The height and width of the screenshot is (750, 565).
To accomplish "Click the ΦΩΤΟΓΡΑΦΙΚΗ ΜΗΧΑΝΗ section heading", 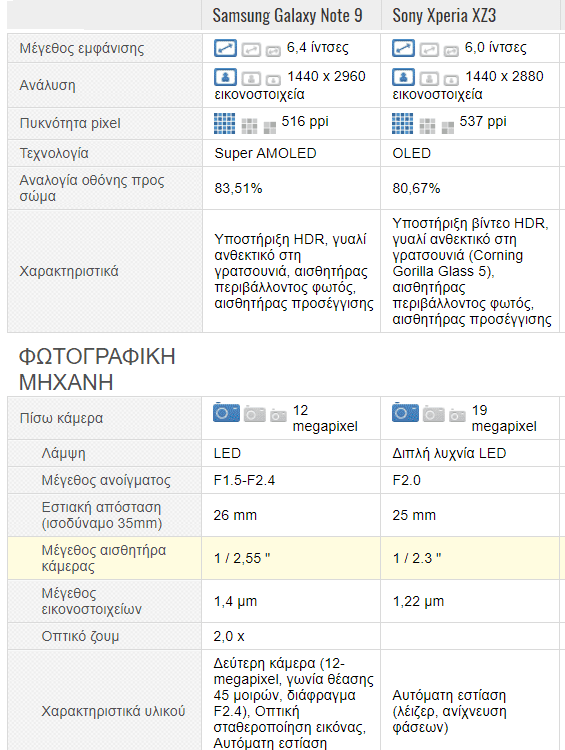I will click(97, 369).
